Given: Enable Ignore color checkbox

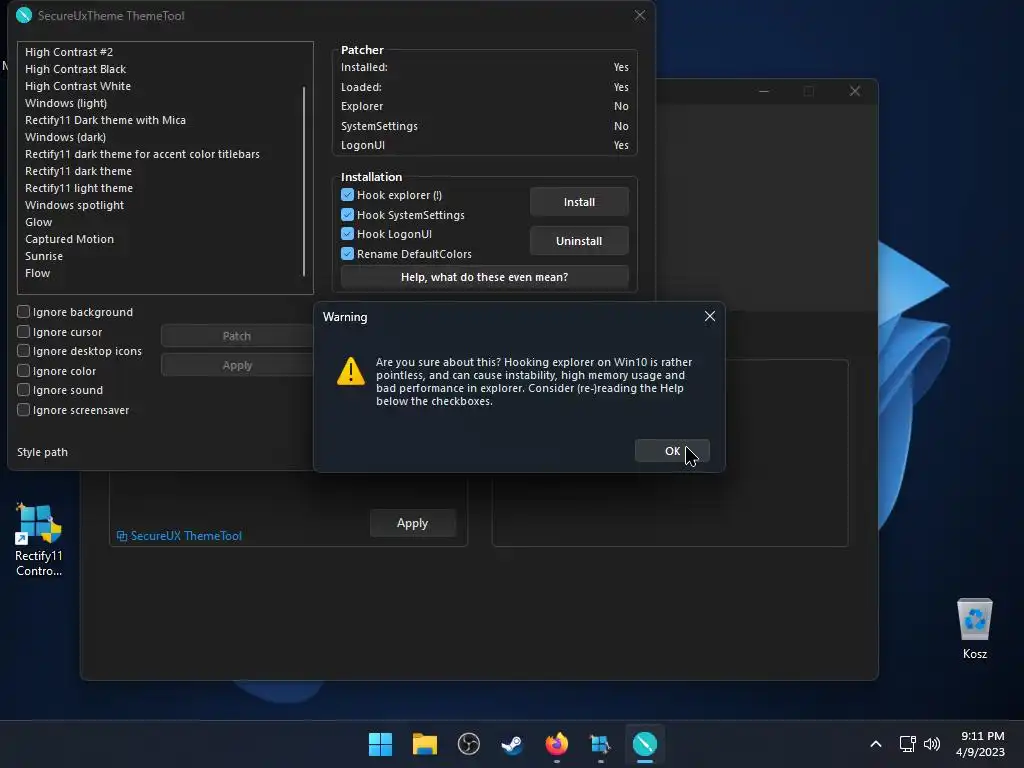Looking at the screenshot, I should tap(24, 370).
